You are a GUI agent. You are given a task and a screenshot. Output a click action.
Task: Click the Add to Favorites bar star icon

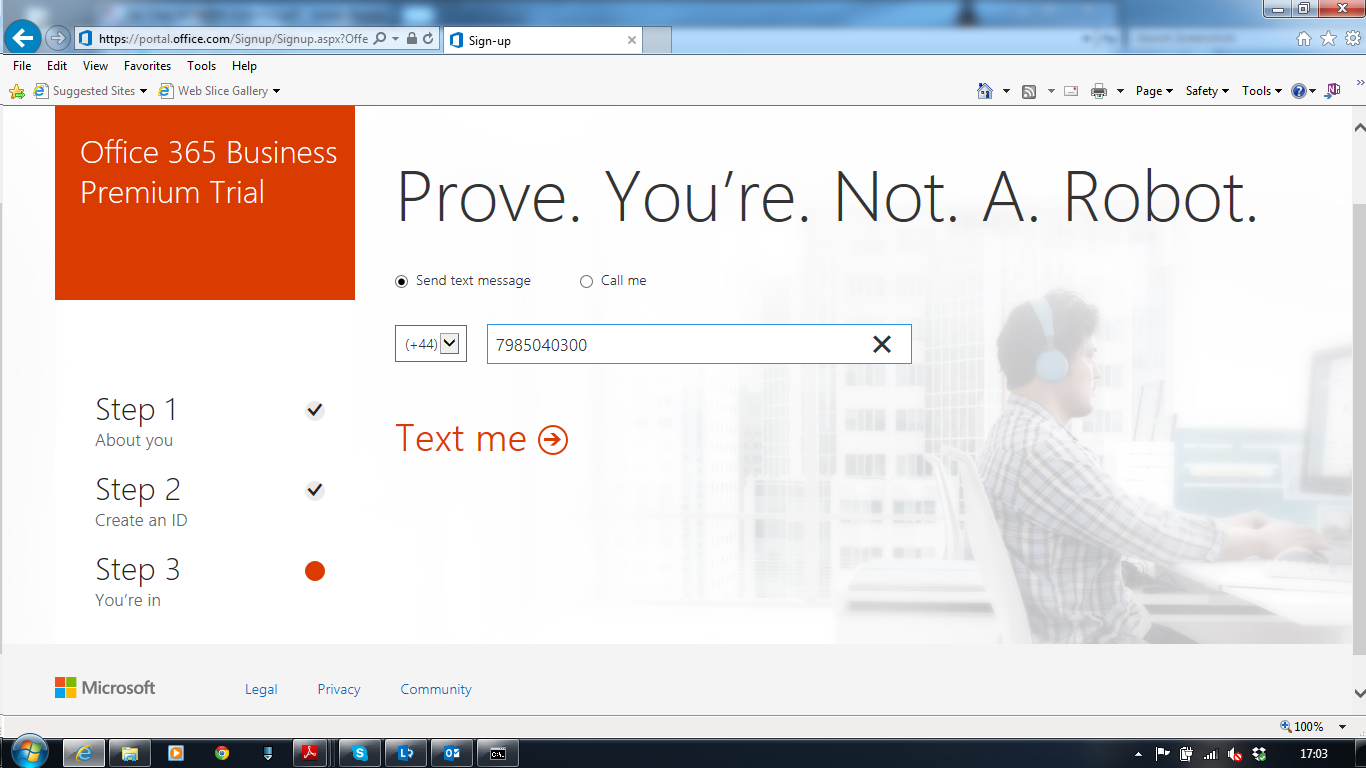(17, 91)
